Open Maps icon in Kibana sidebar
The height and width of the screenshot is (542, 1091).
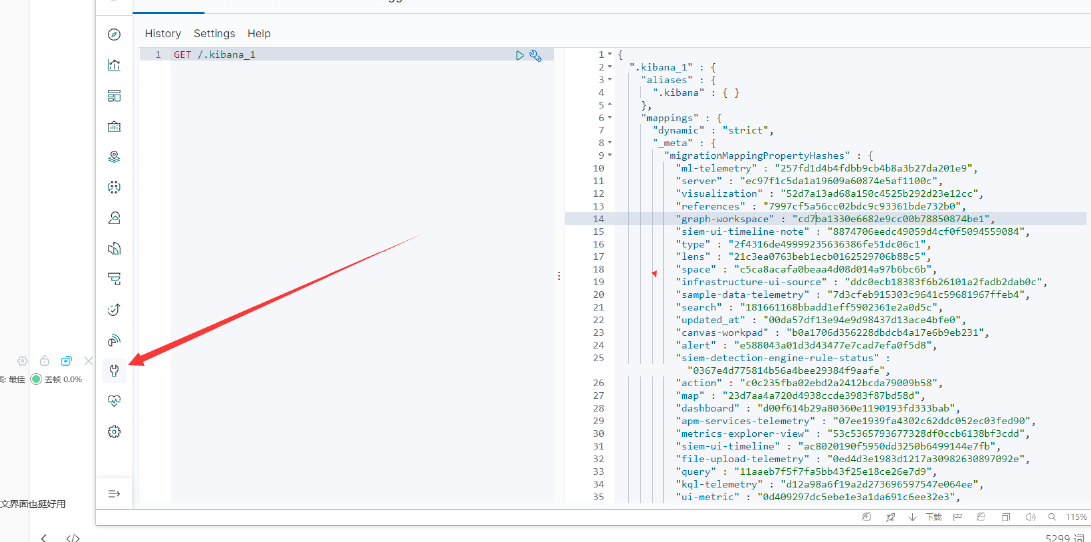tap(114, 157)
